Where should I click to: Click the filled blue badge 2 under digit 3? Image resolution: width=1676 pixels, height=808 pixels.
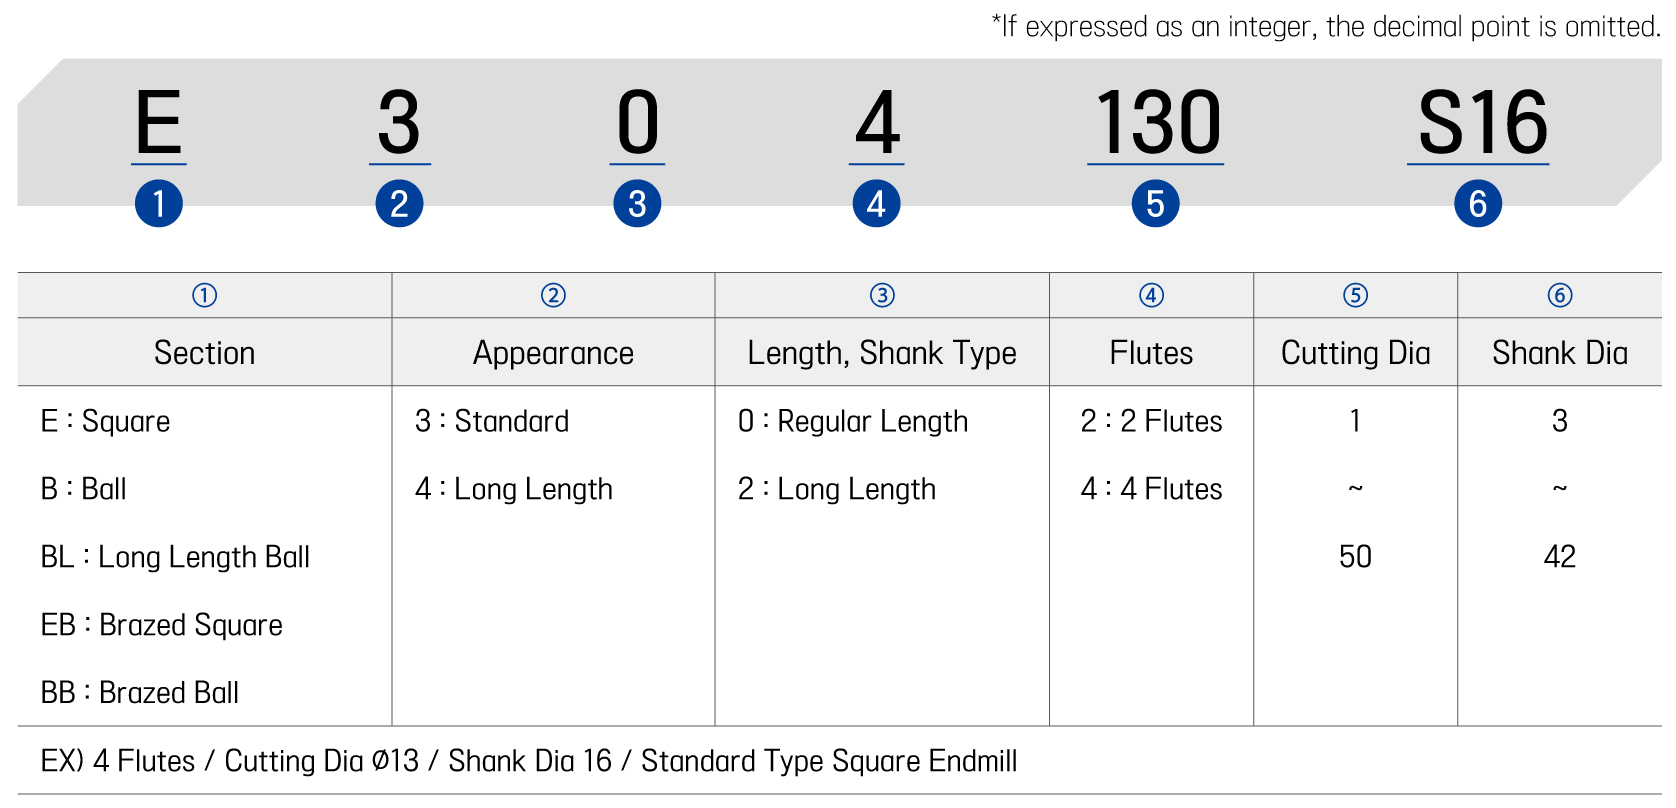399,203
